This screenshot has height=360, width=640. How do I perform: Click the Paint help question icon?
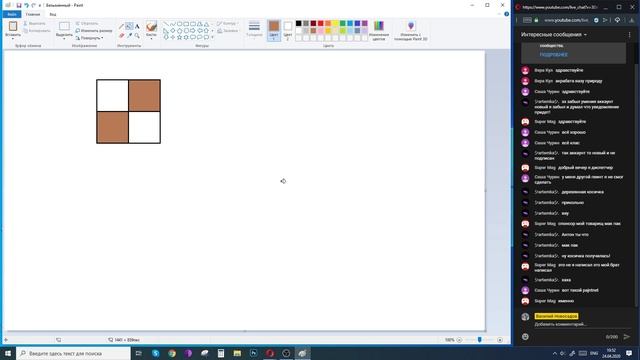point(507,14)
